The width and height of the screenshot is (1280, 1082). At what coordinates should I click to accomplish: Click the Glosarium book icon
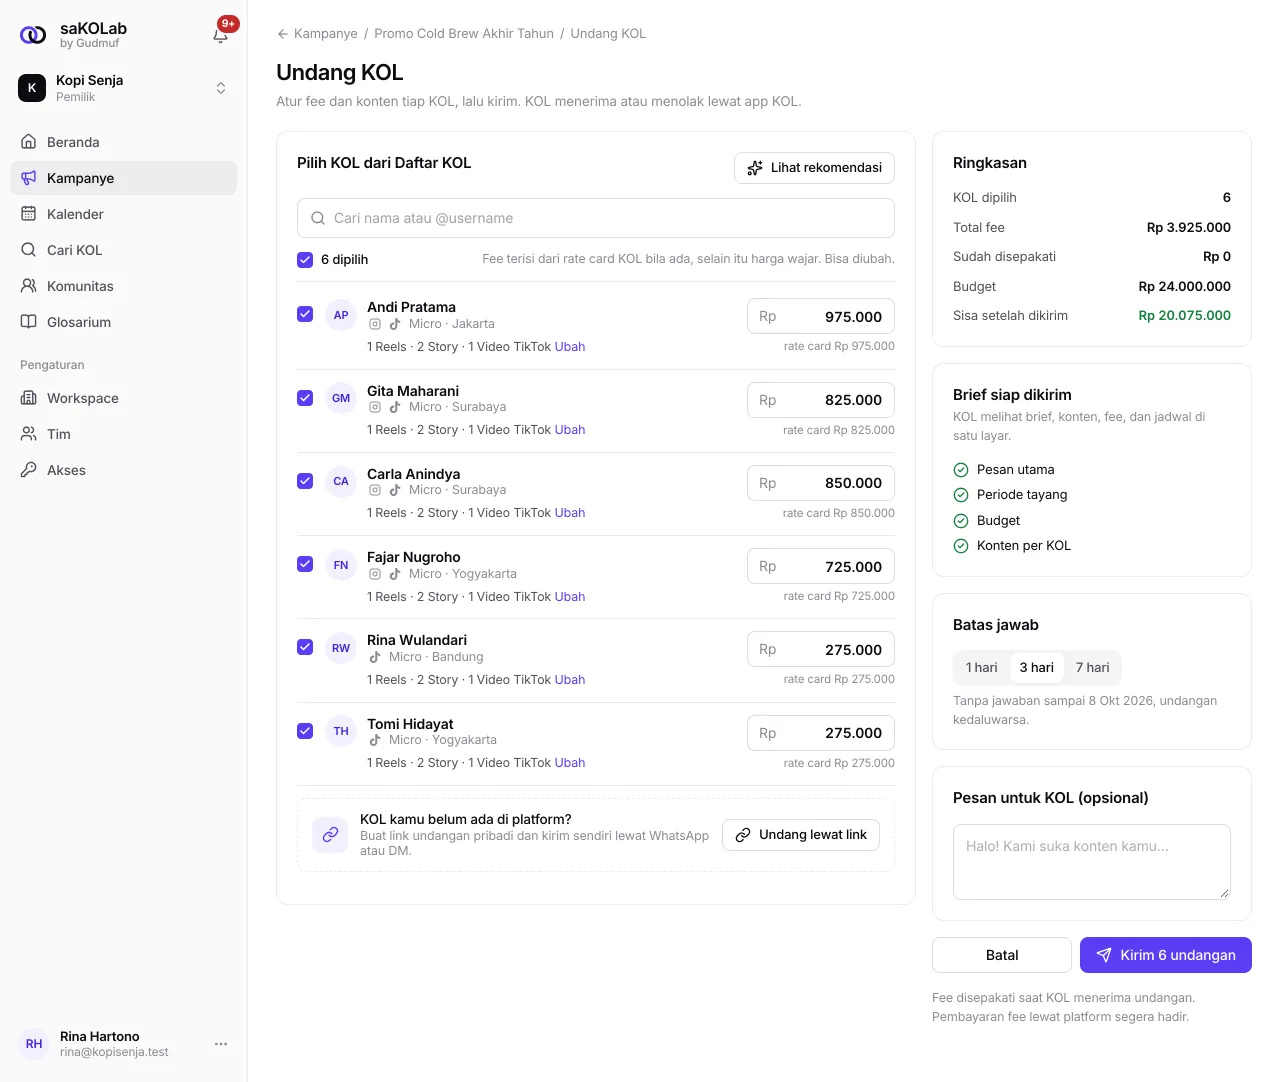pyautogui.click(x=29, y=322)
